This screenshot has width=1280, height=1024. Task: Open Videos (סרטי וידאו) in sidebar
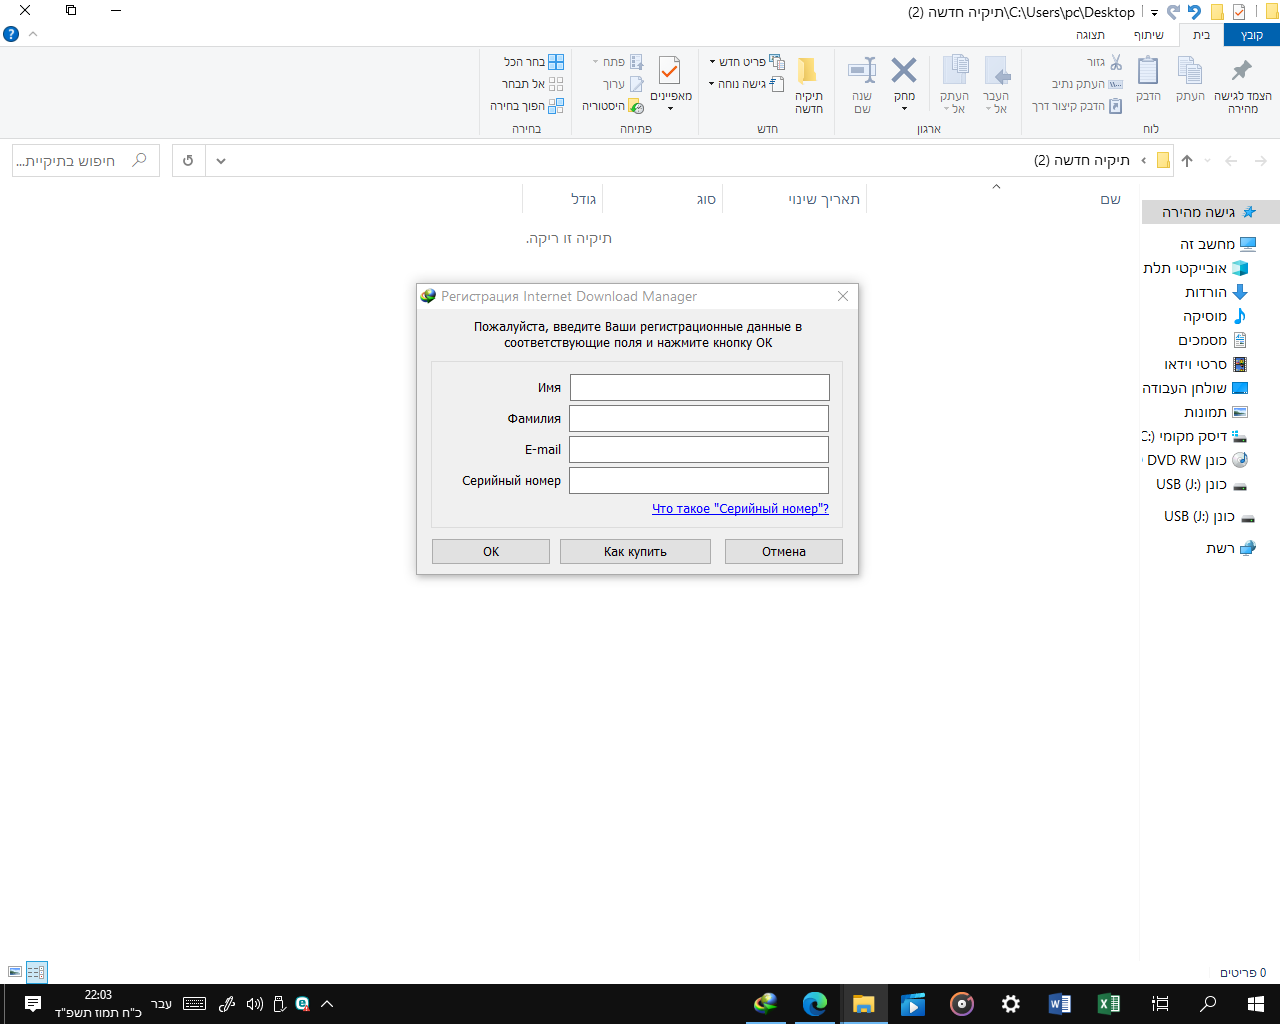point(1205,364)
